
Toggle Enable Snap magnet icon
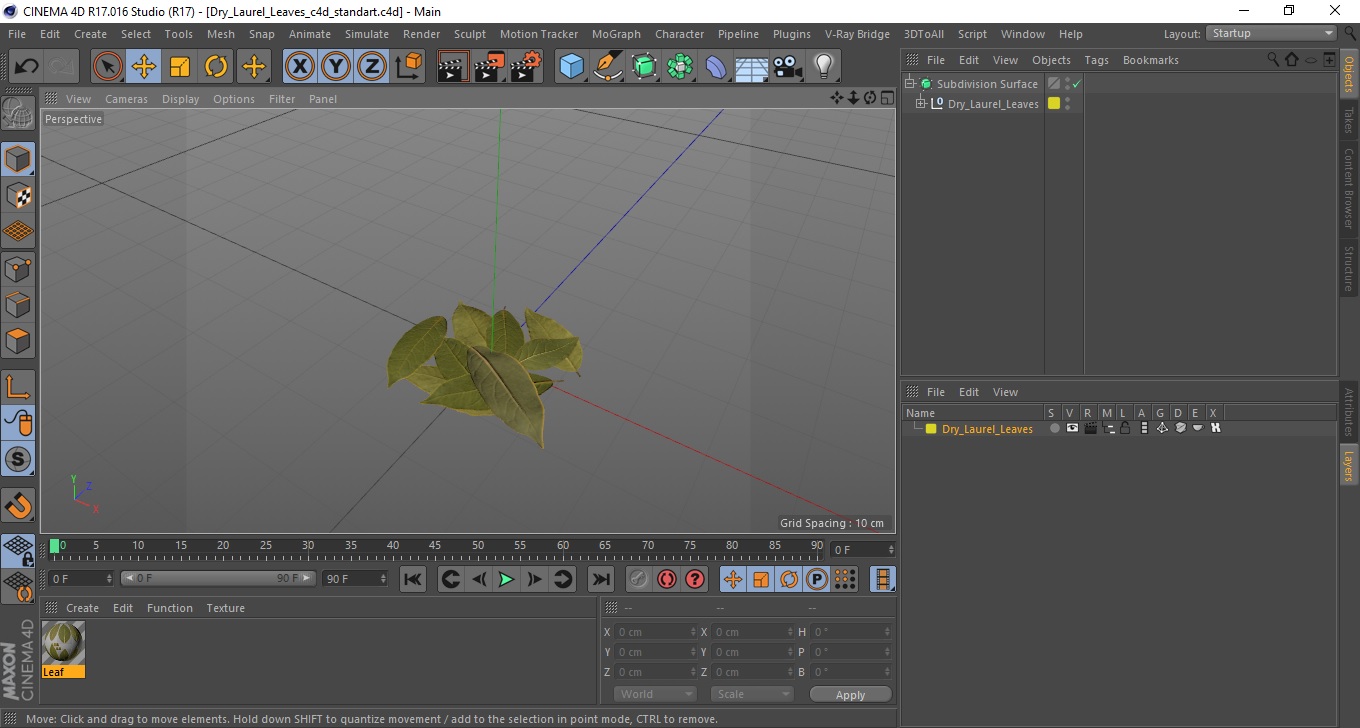[x=18, y=506]
